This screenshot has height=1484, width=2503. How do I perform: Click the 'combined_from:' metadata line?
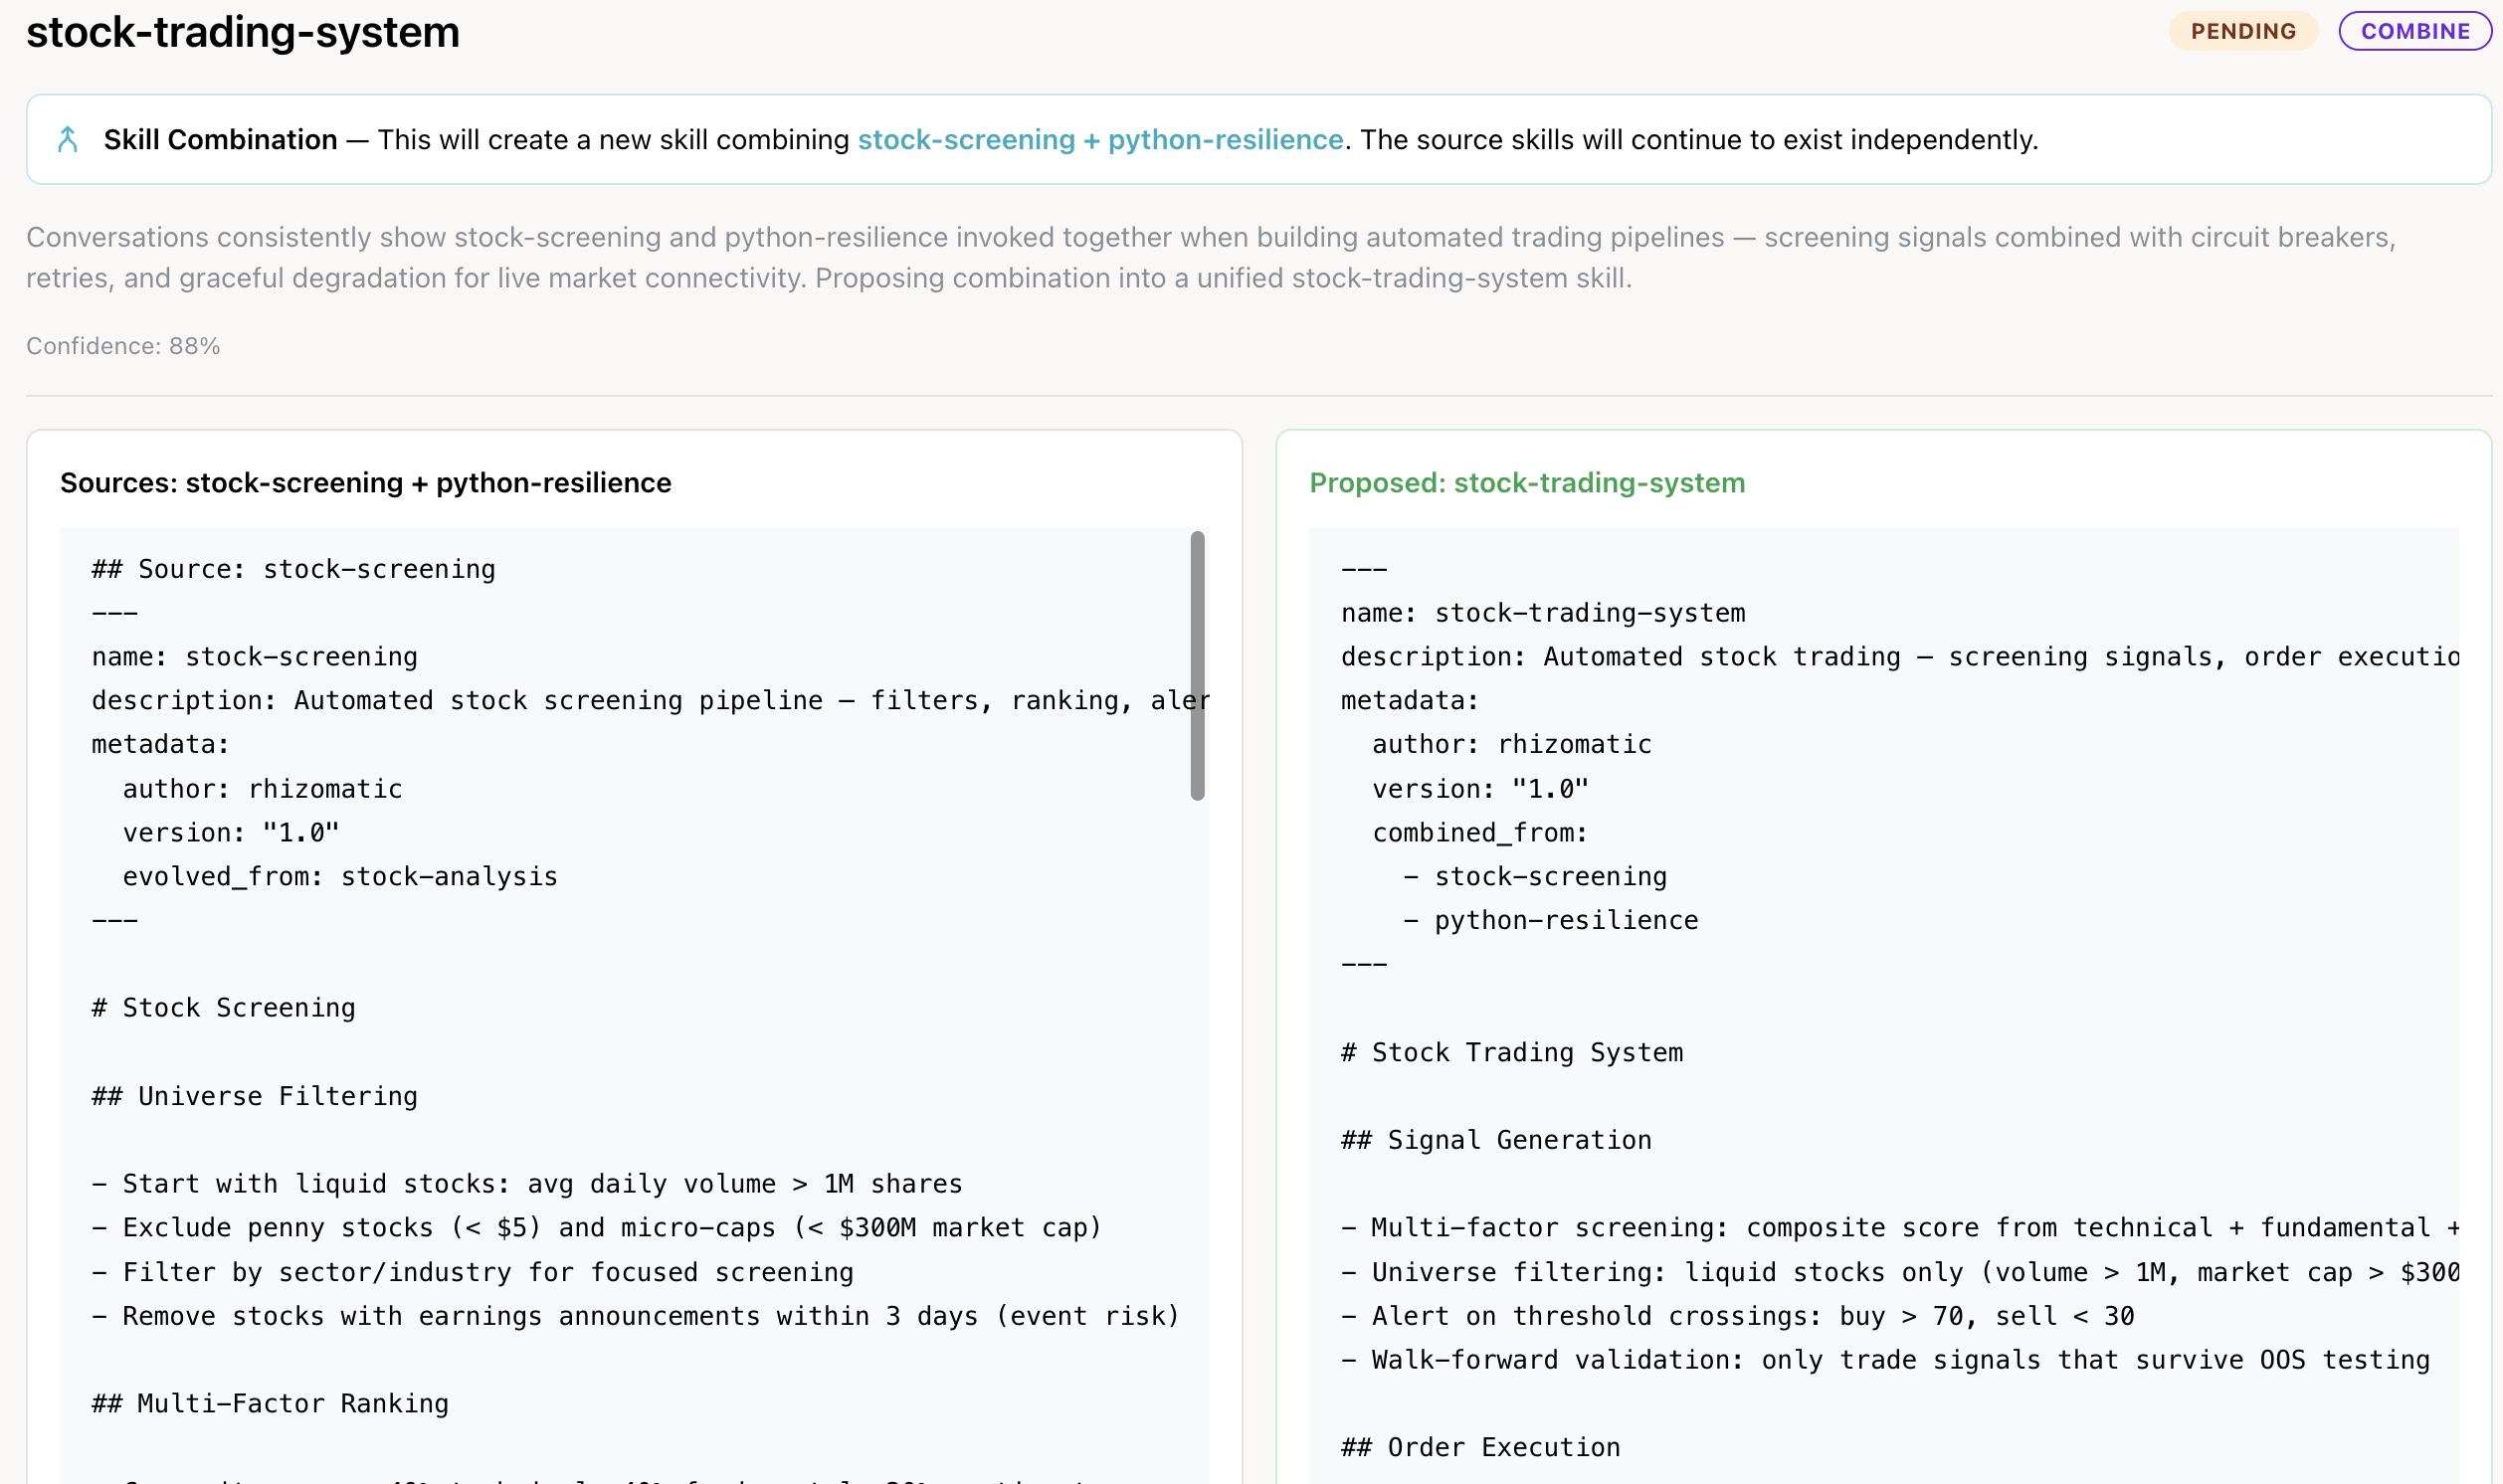(1480, 832)
